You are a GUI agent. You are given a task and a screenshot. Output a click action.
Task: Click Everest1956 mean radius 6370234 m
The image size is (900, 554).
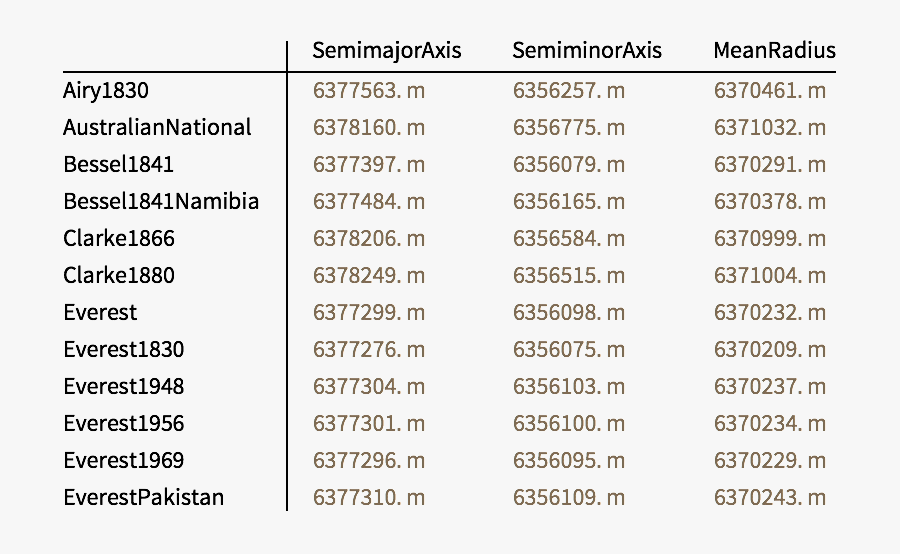coord(770,423)
